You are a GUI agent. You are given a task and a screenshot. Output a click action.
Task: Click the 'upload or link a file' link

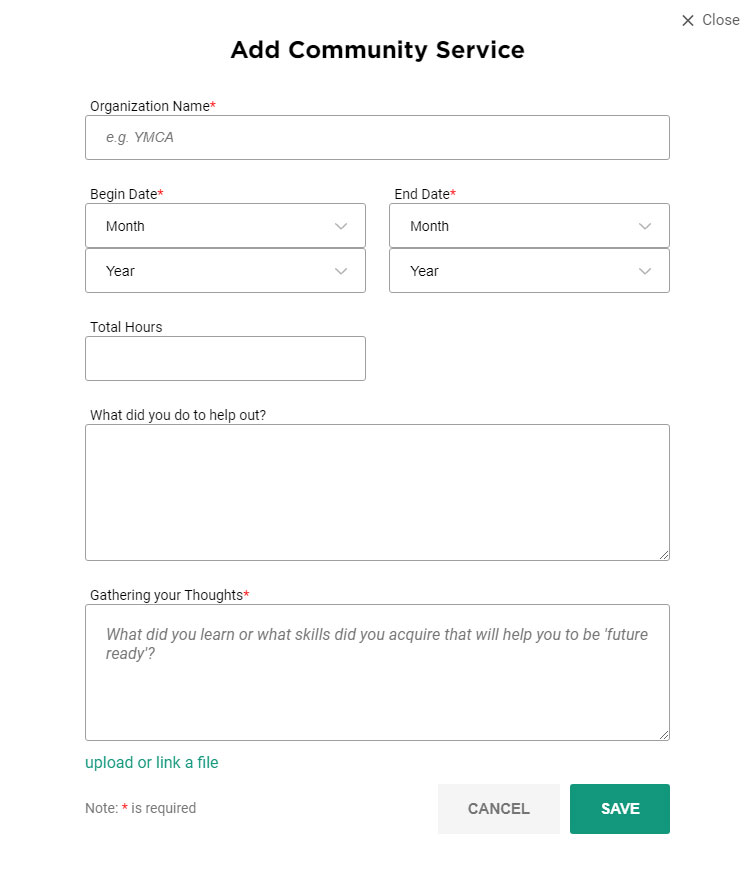pos(151,763)
